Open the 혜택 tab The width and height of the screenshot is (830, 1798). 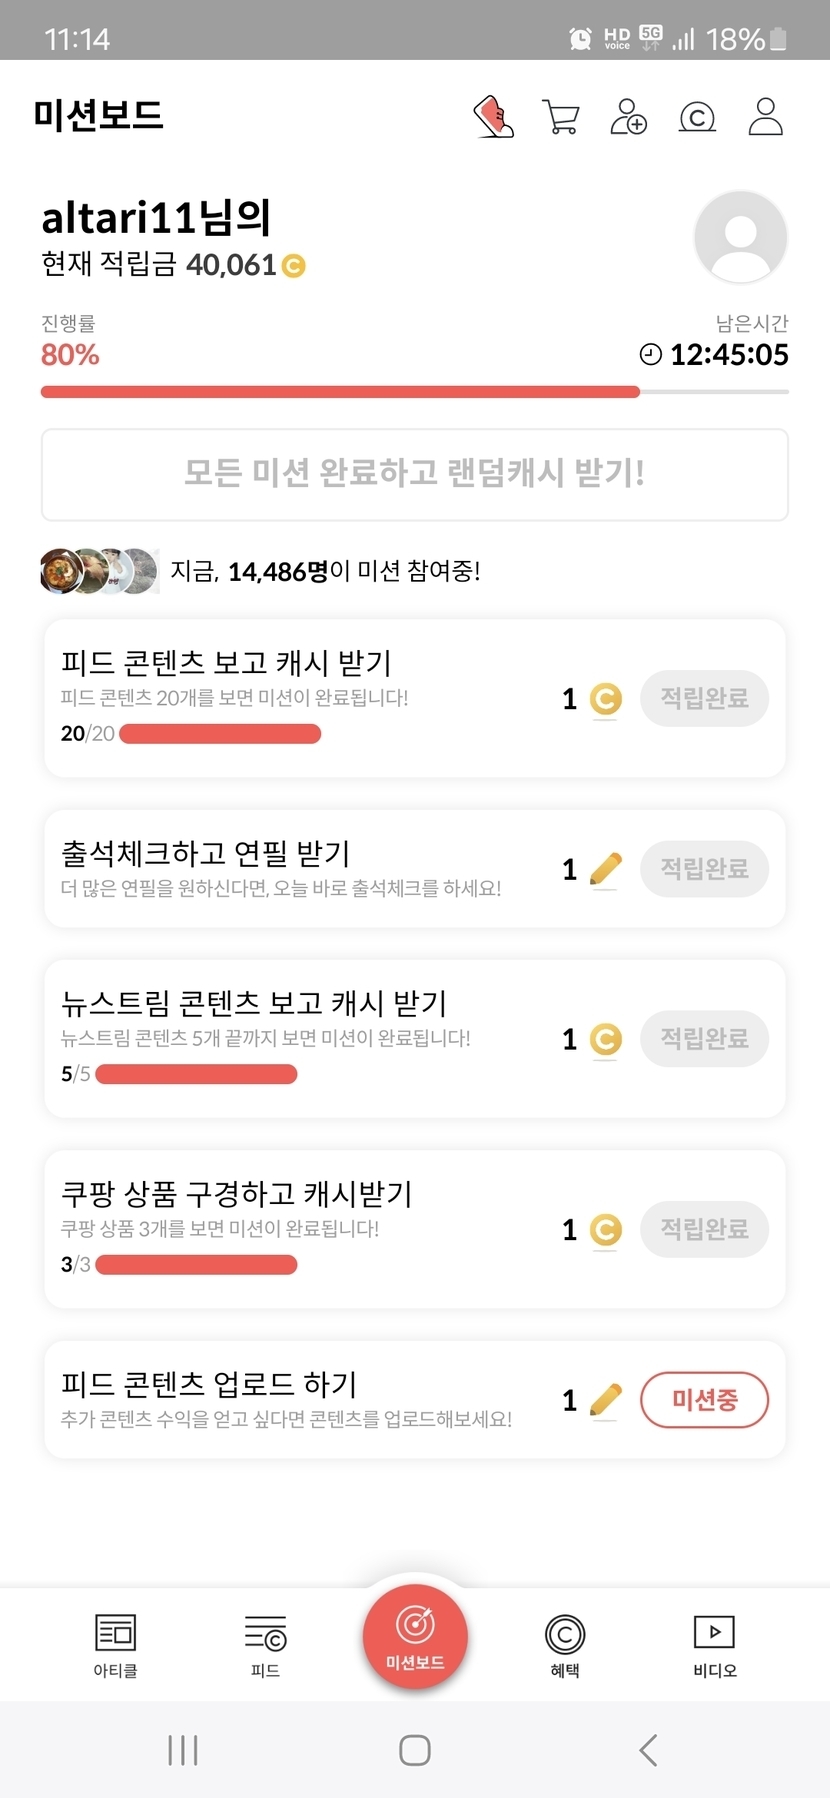565,1645
